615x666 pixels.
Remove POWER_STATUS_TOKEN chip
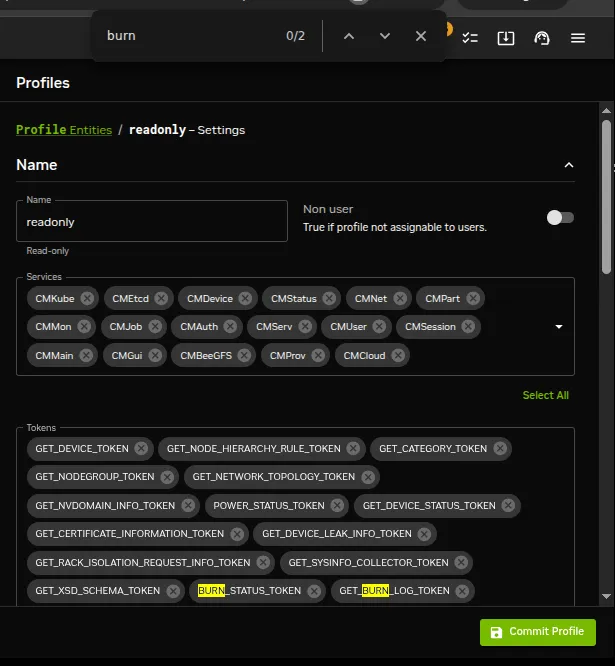337,505
